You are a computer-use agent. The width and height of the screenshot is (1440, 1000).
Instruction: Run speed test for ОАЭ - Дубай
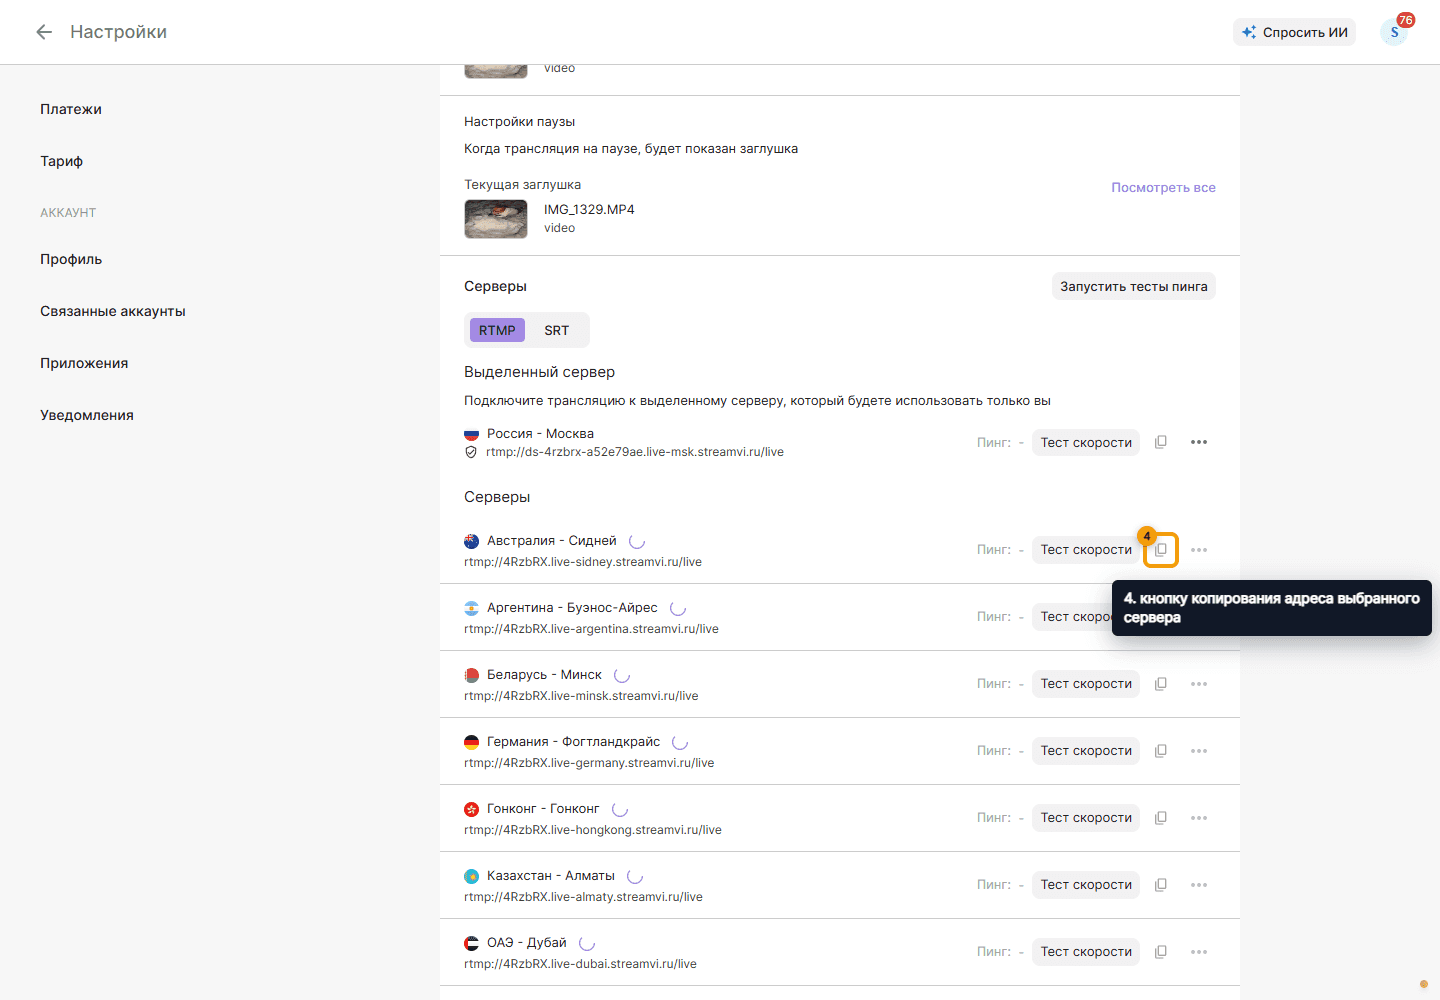click(x=1086, y=952)
